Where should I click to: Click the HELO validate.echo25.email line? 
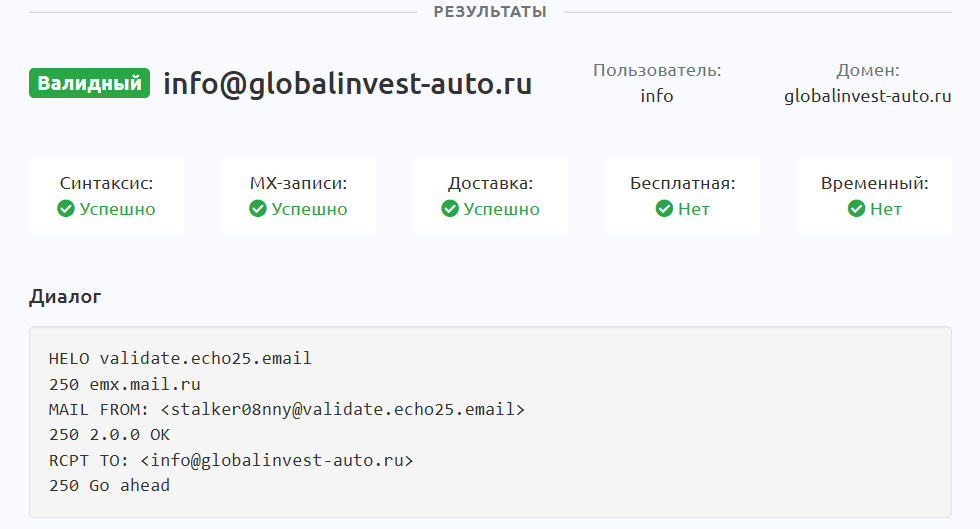pos(180,358)
